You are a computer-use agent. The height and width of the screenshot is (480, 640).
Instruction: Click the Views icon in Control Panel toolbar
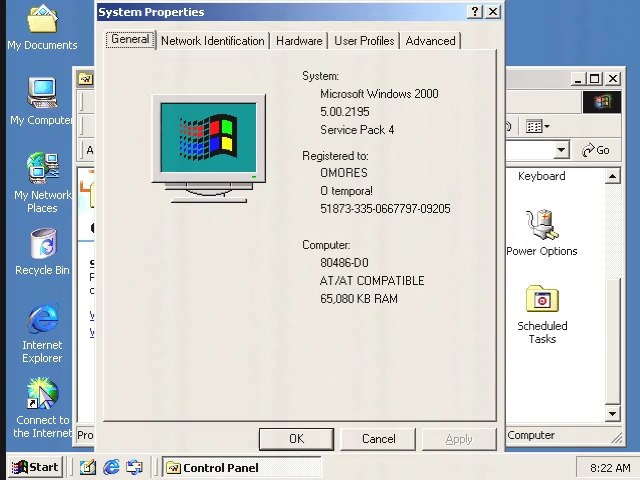click(x=534, y=127)
